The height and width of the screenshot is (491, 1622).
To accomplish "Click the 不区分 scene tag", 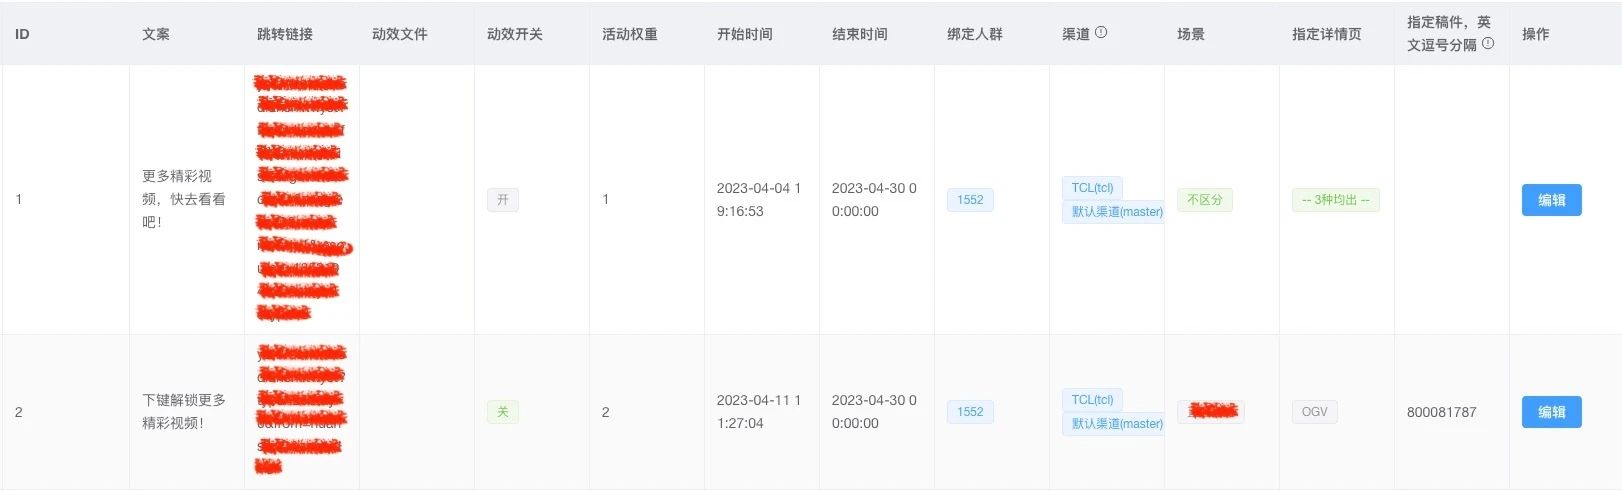I will click(x=1204, y=200).
